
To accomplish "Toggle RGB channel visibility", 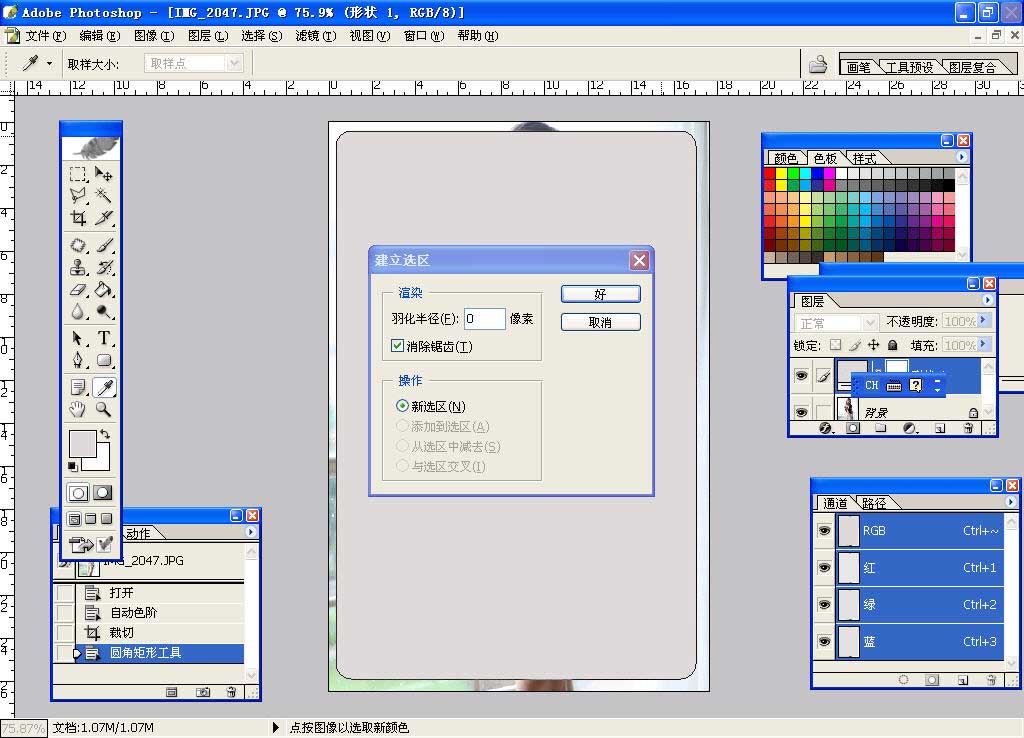I will click(824, 530).
